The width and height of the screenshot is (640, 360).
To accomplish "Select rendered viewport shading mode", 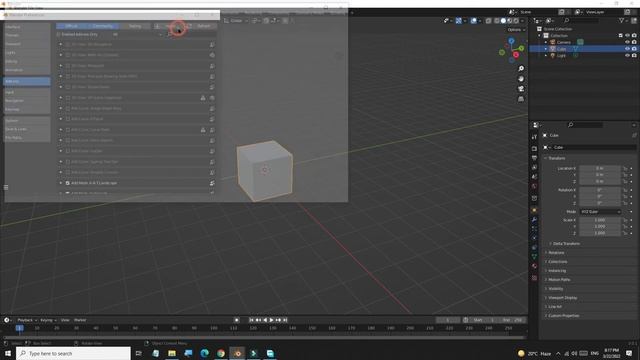I will point(516,20).
